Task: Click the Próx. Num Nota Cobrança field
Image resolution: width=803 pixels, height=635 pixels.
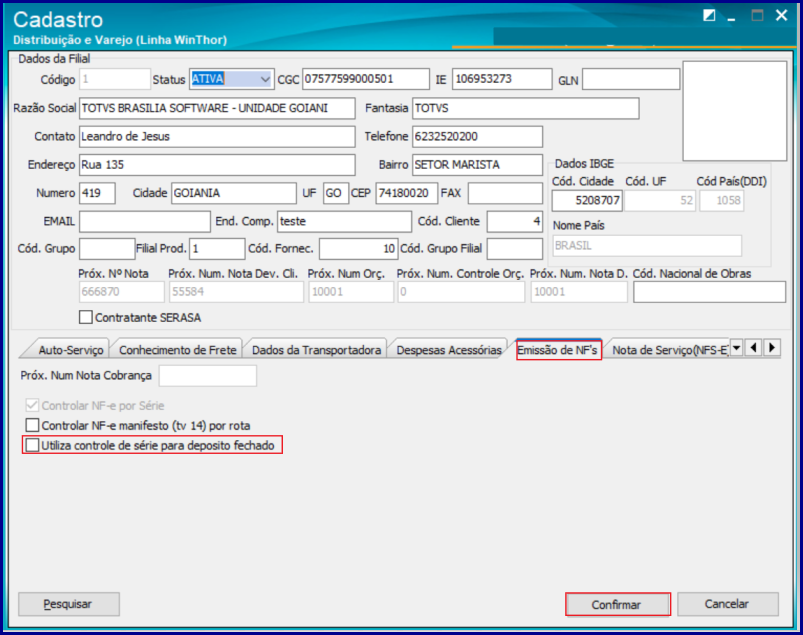Action: [207, 375]
